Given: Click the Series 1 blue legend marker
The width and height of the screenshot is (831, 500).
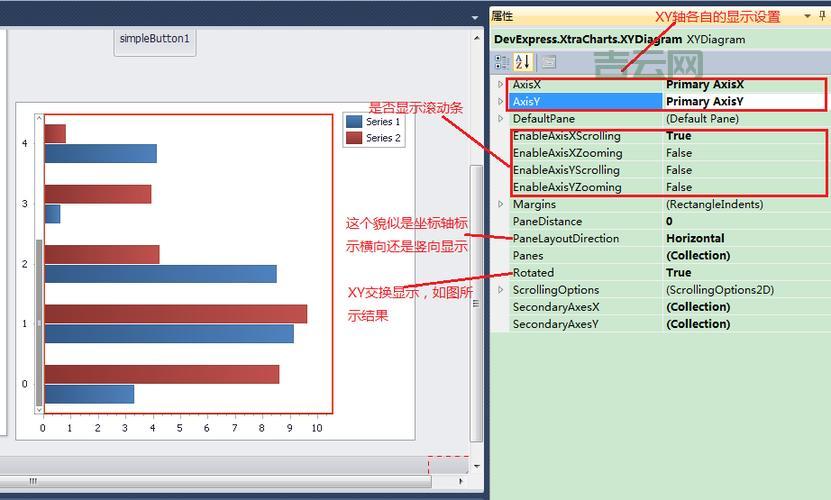Looking at the screenshot, I should point(354,122).
